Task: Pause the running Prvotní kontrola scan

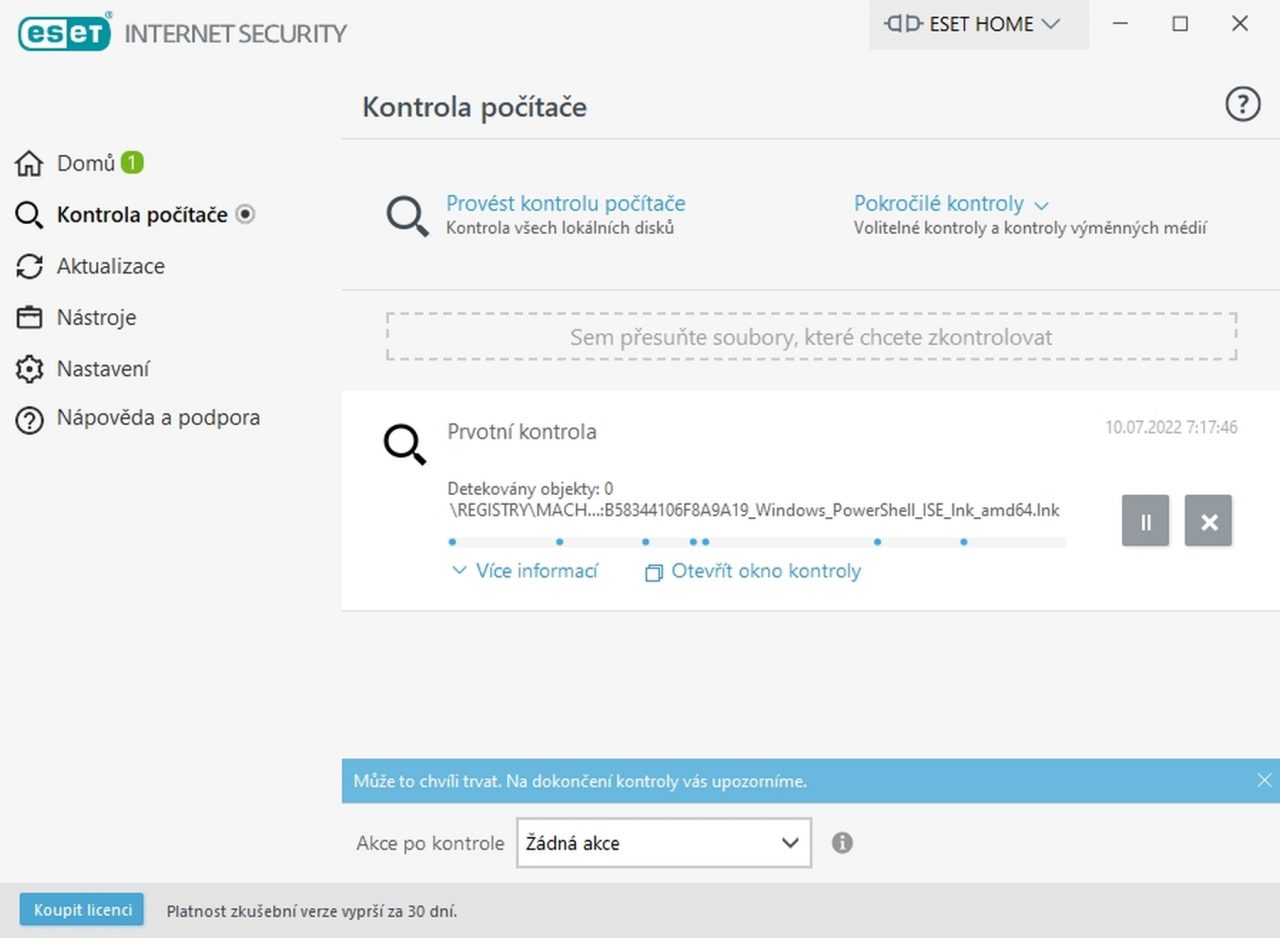Action: 1145,521
